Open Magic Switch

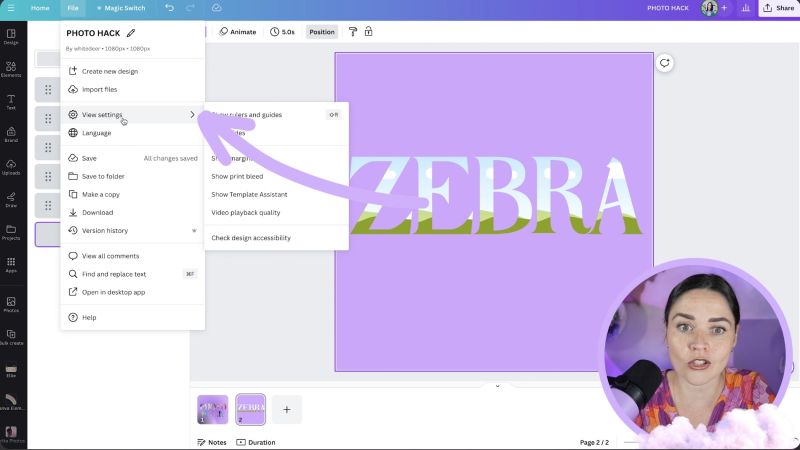(121, 8)
